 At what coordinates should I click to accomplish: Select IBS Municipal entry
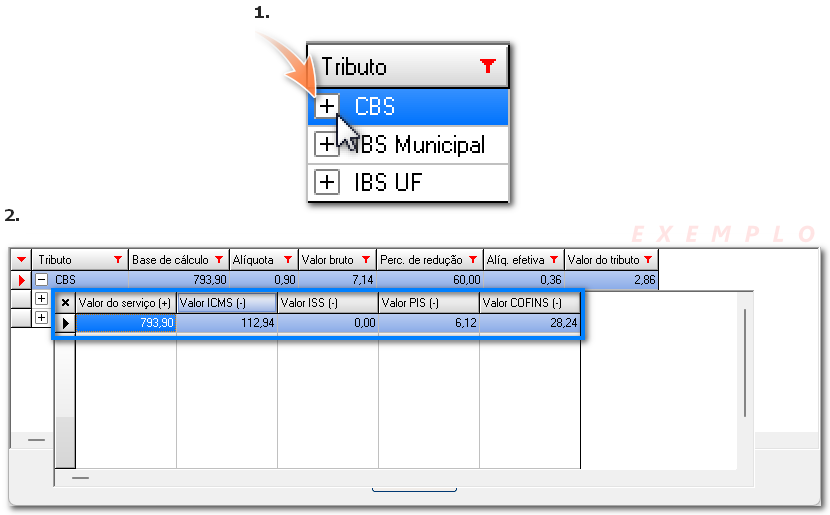coord(408,144)
